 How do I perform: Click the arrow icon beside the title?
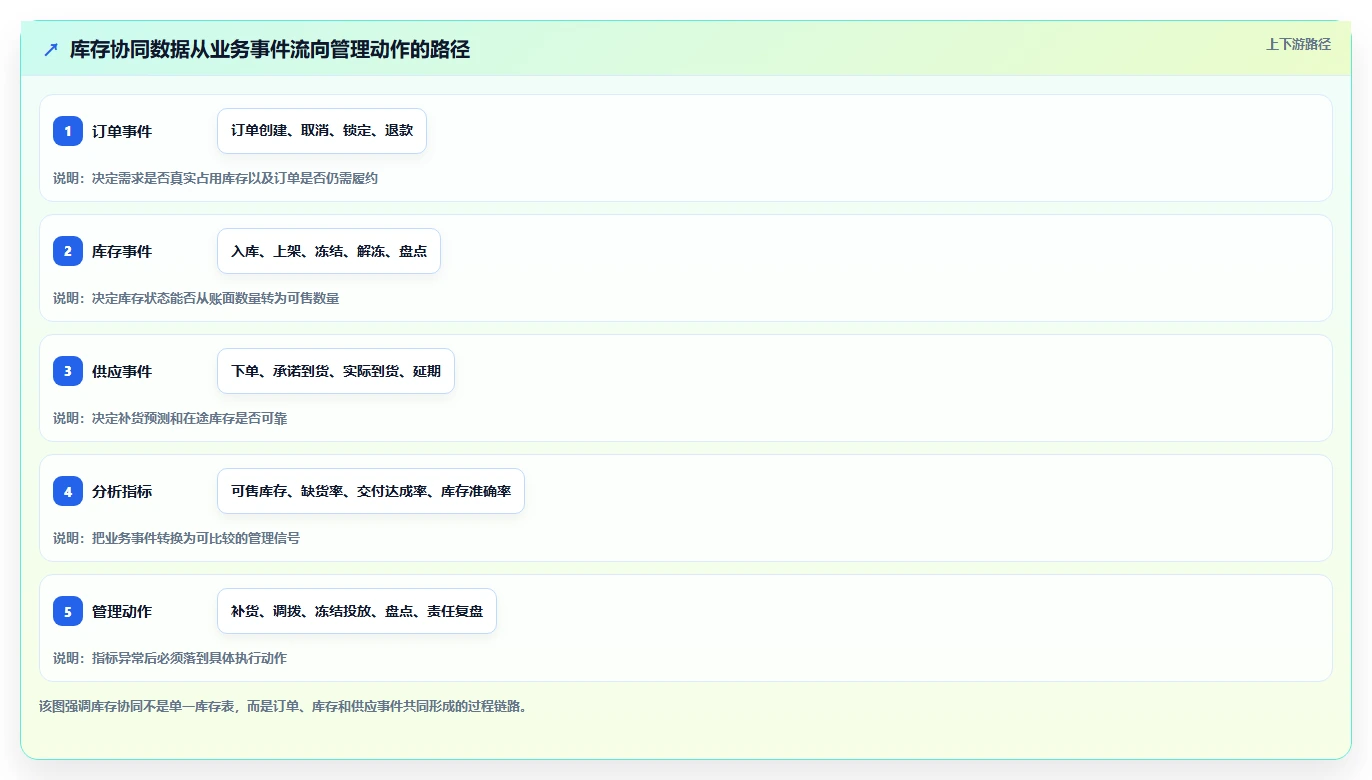click(x=51, y=49)
